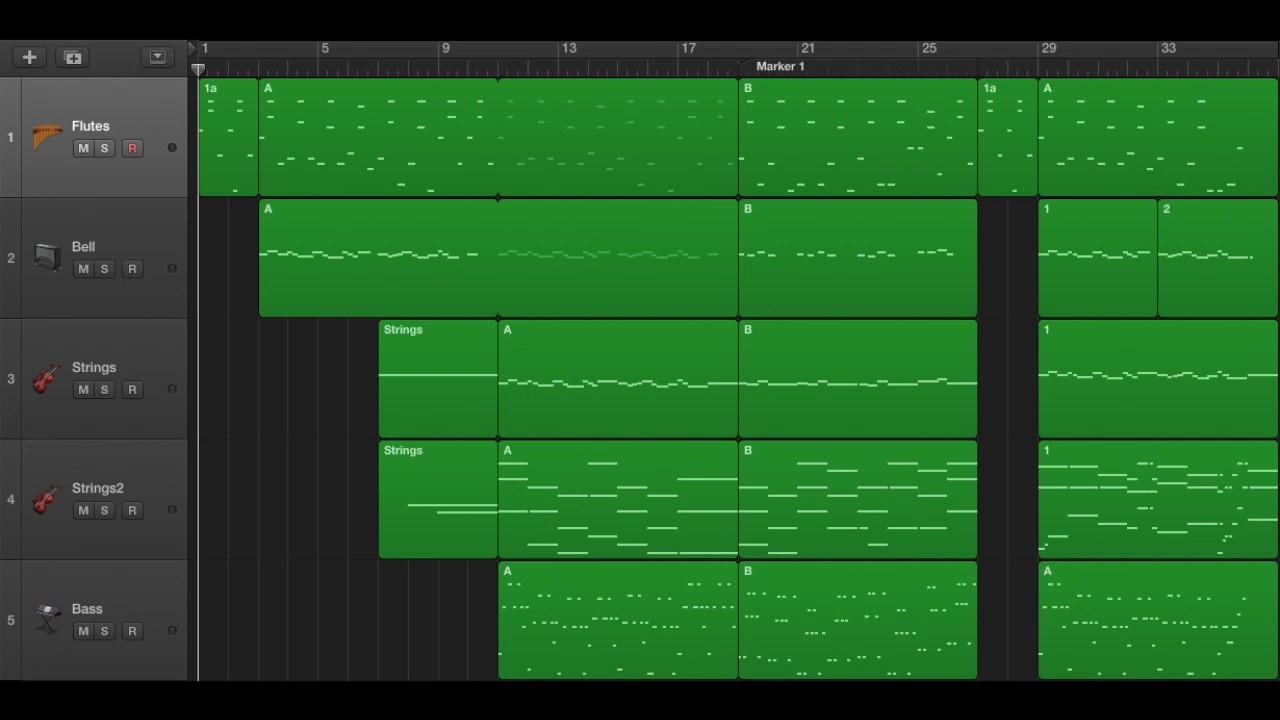The image size is (1280, 720).
Task: Open the track header options dropdown
Action: coord(157,57)
